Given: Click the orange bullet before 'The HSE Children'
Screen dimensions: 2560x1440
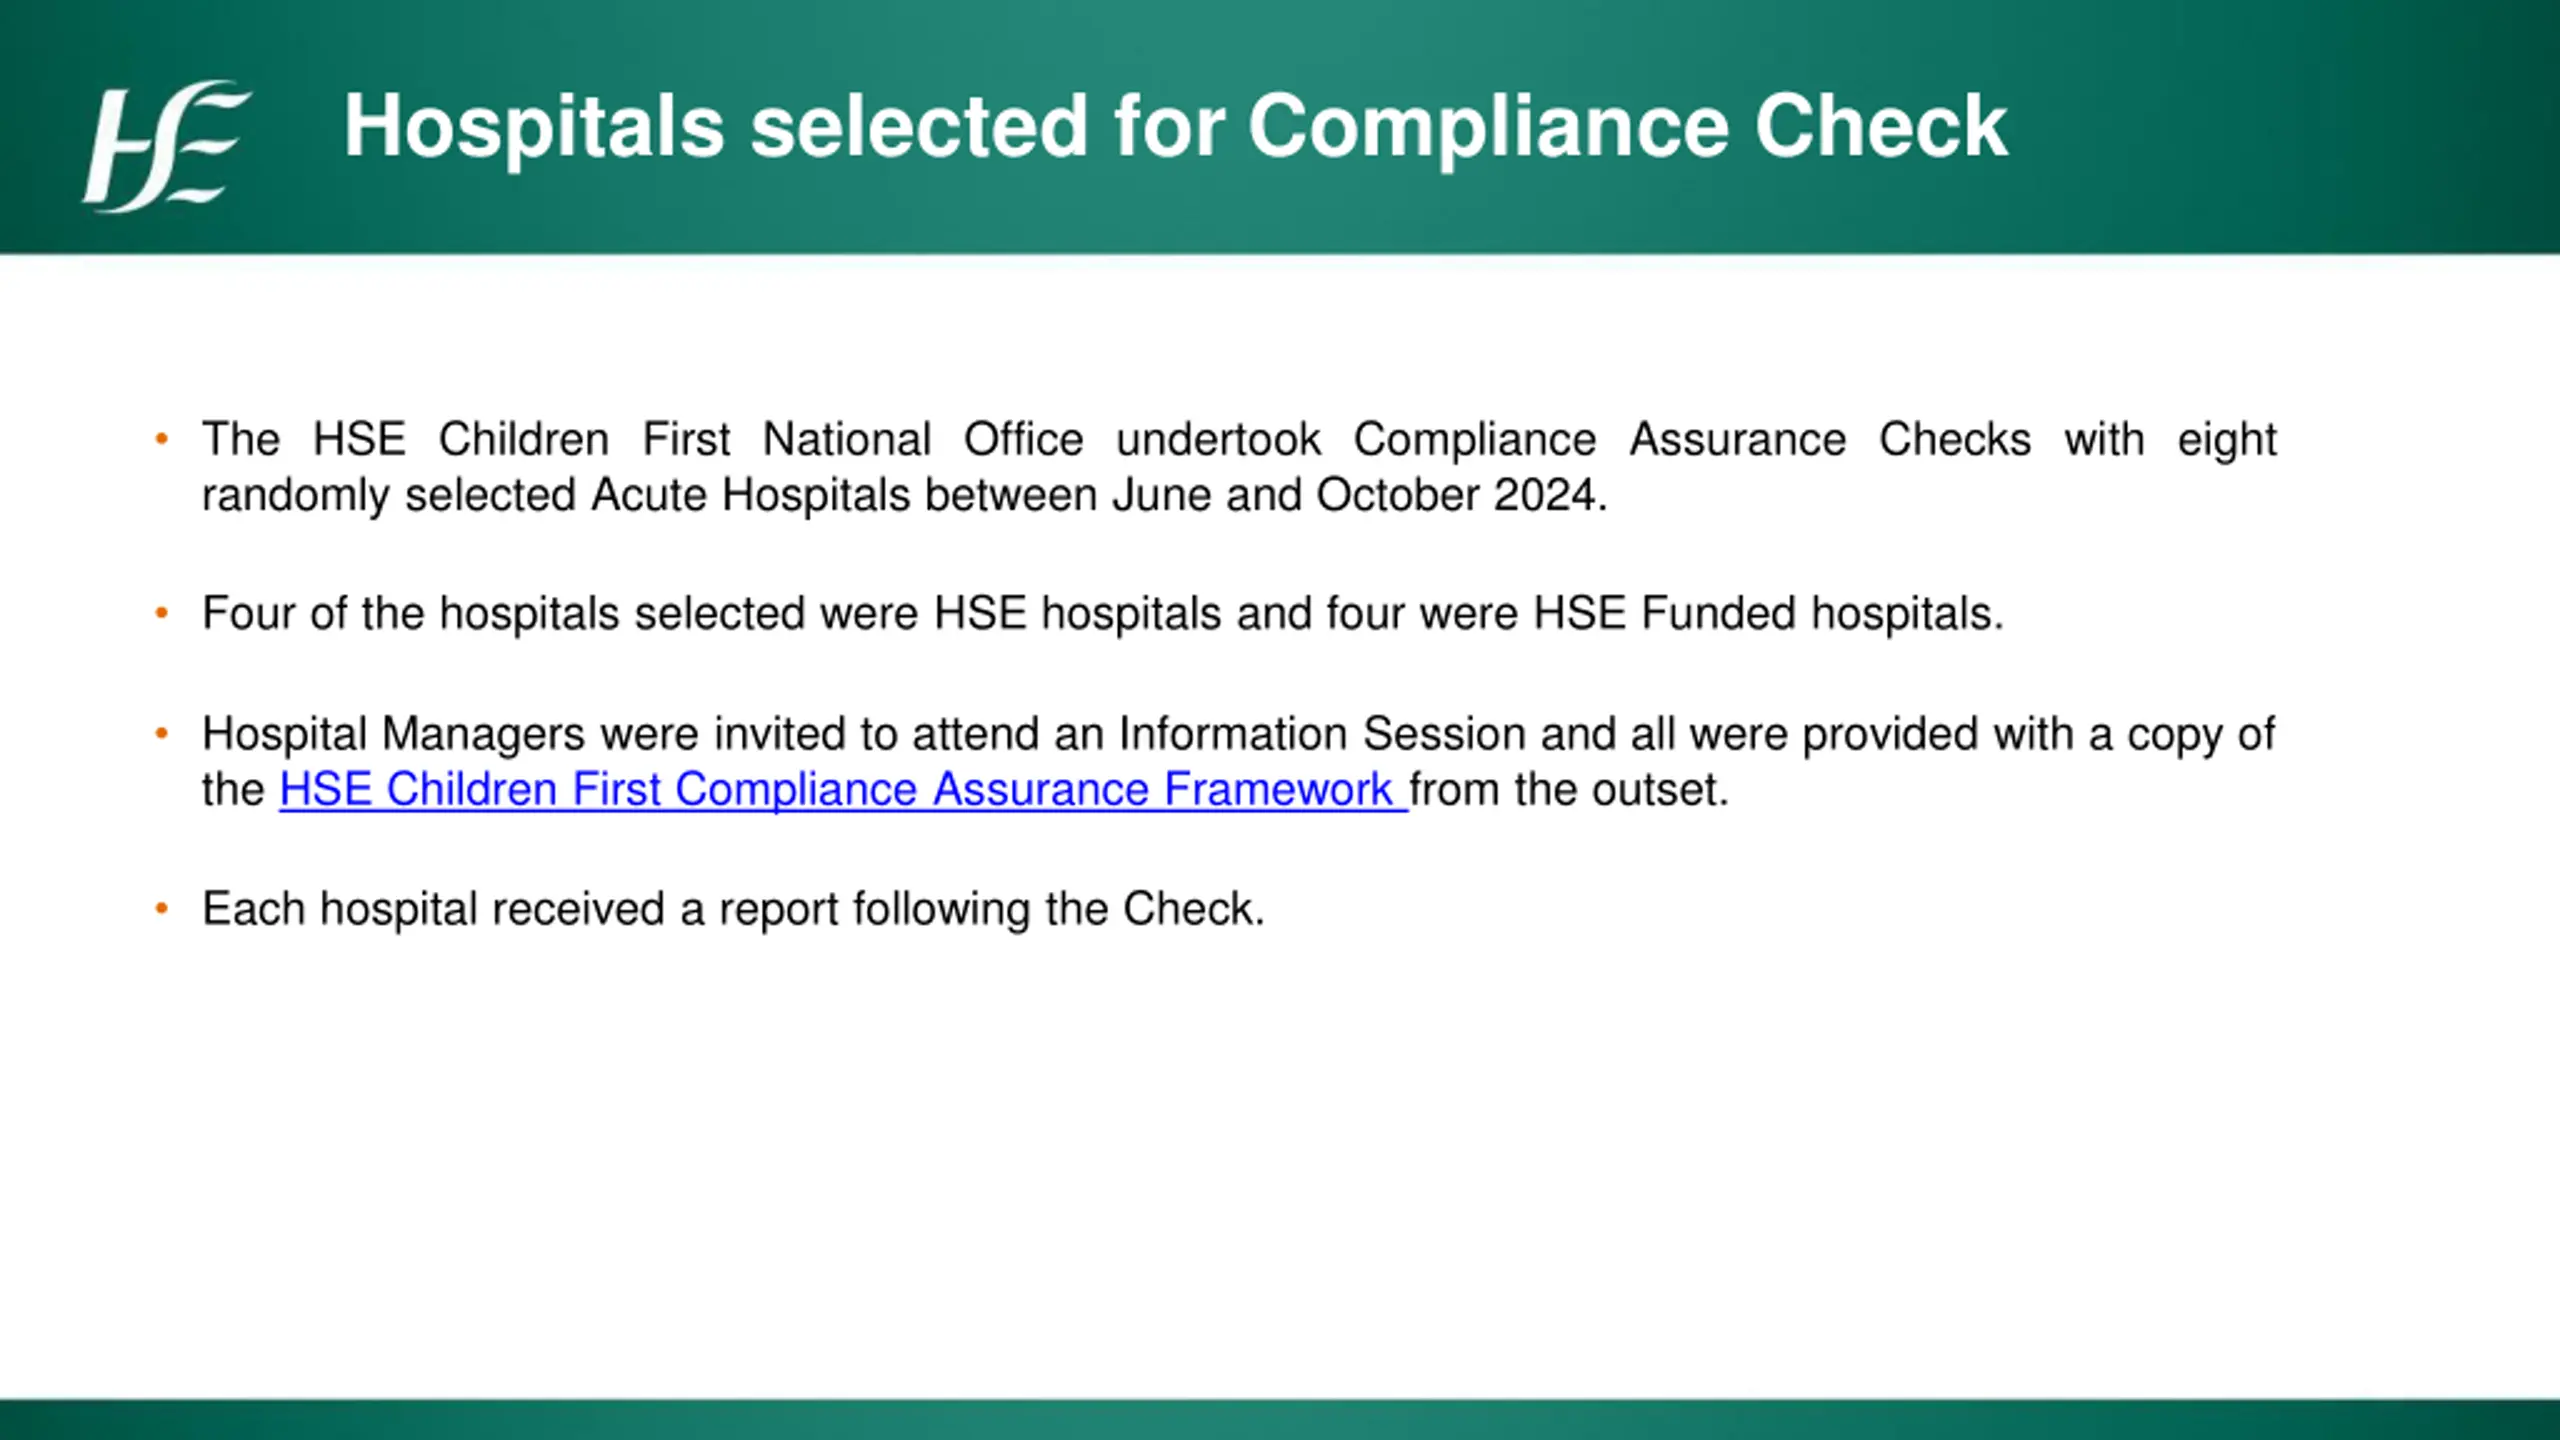Looking at the screenshot, I should click(162, 439).
